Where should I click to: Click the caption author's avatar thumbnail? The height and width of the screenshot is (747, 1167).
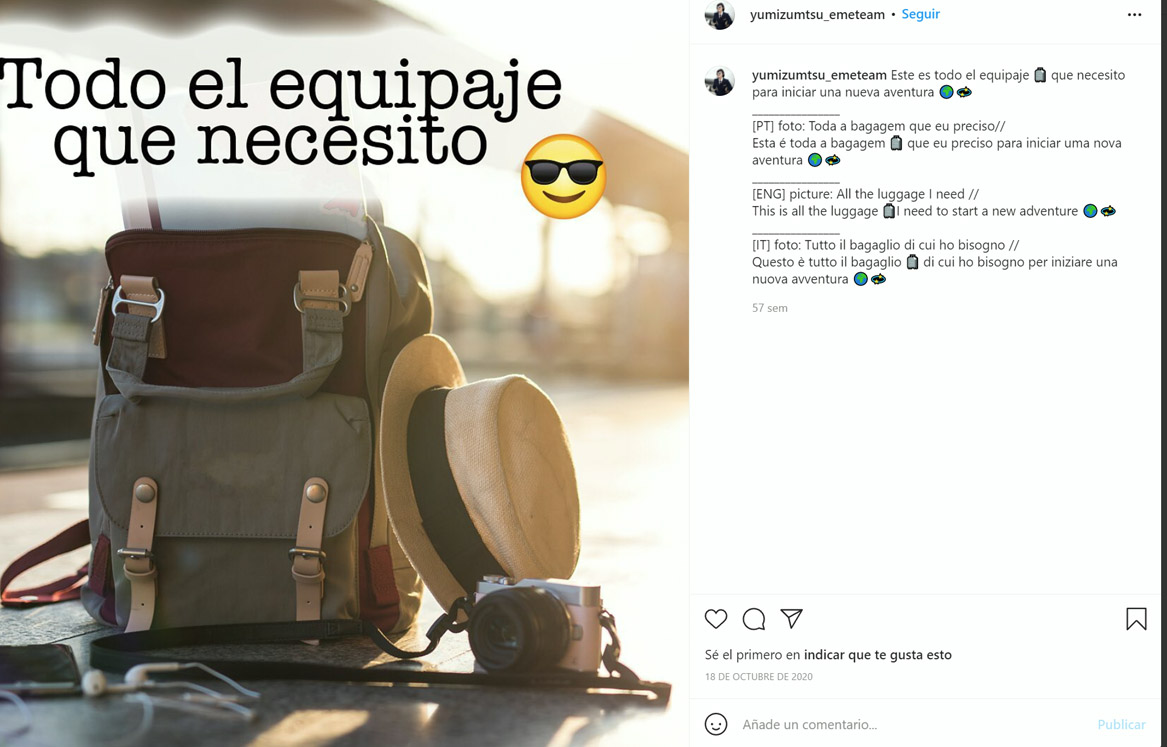720,81
